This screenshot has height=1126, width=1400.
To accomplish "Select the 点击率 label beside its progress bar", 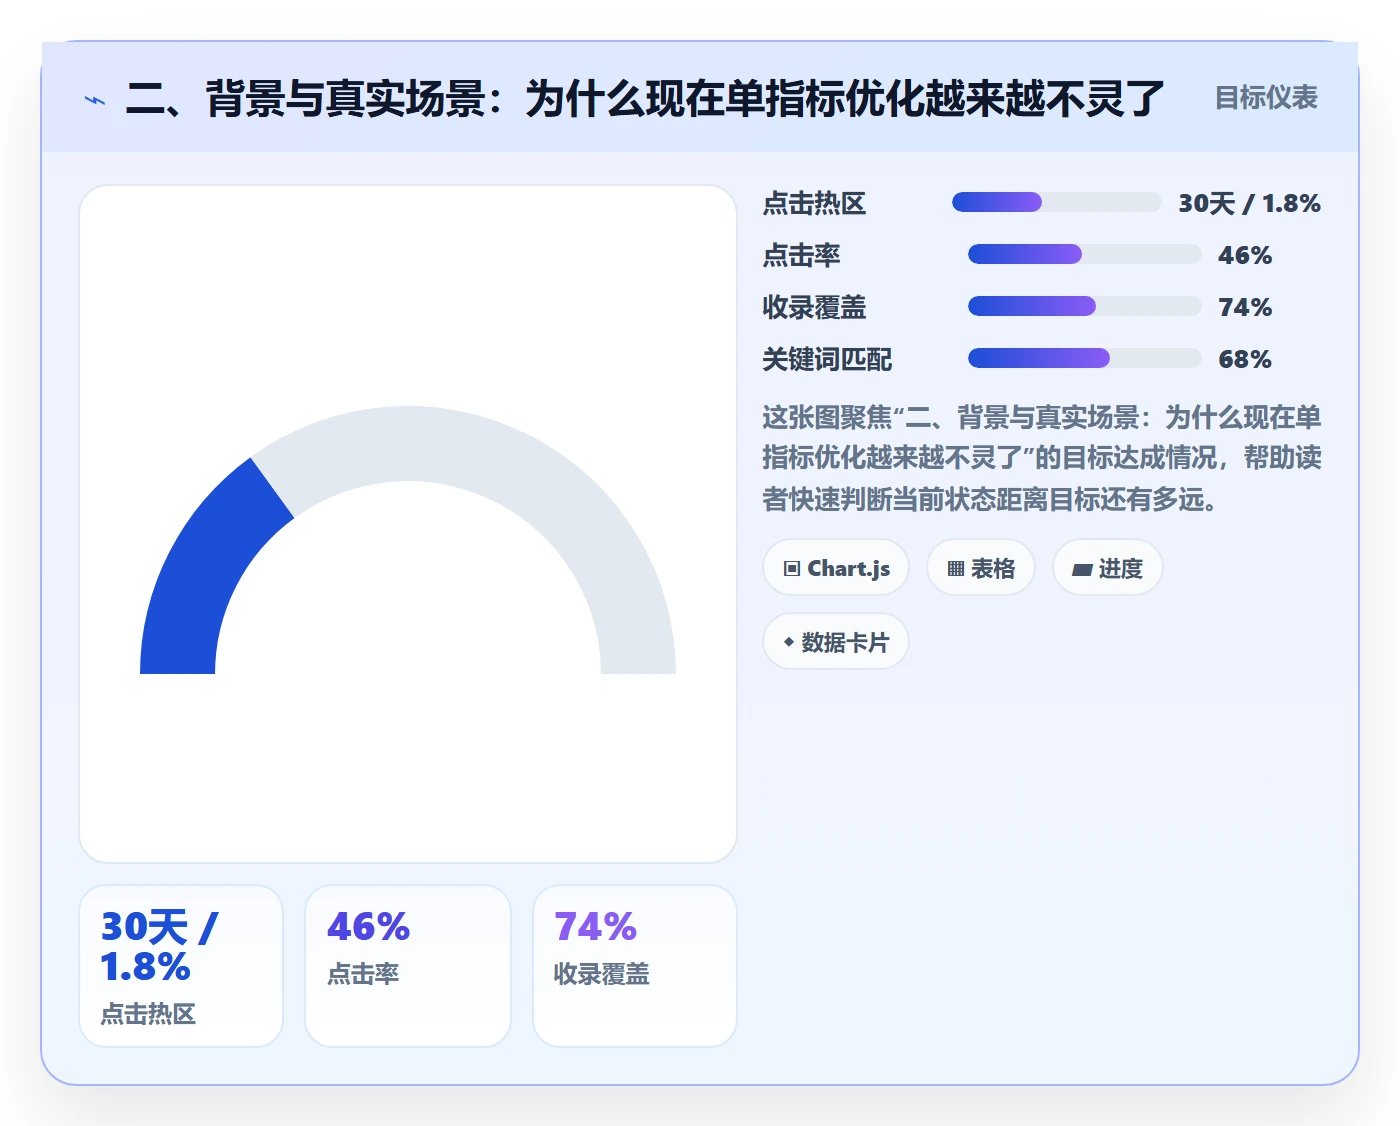I will coord(801,255).
